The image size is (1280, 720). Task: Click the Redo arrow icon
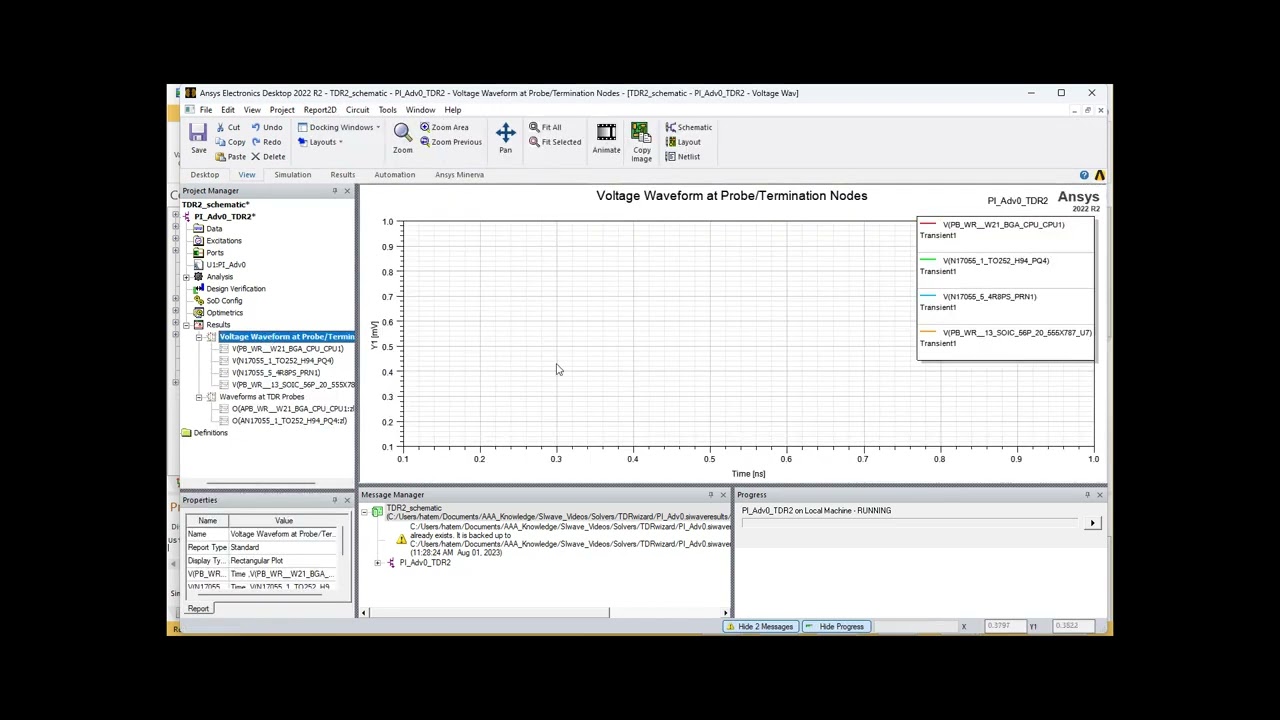point(256,142)
